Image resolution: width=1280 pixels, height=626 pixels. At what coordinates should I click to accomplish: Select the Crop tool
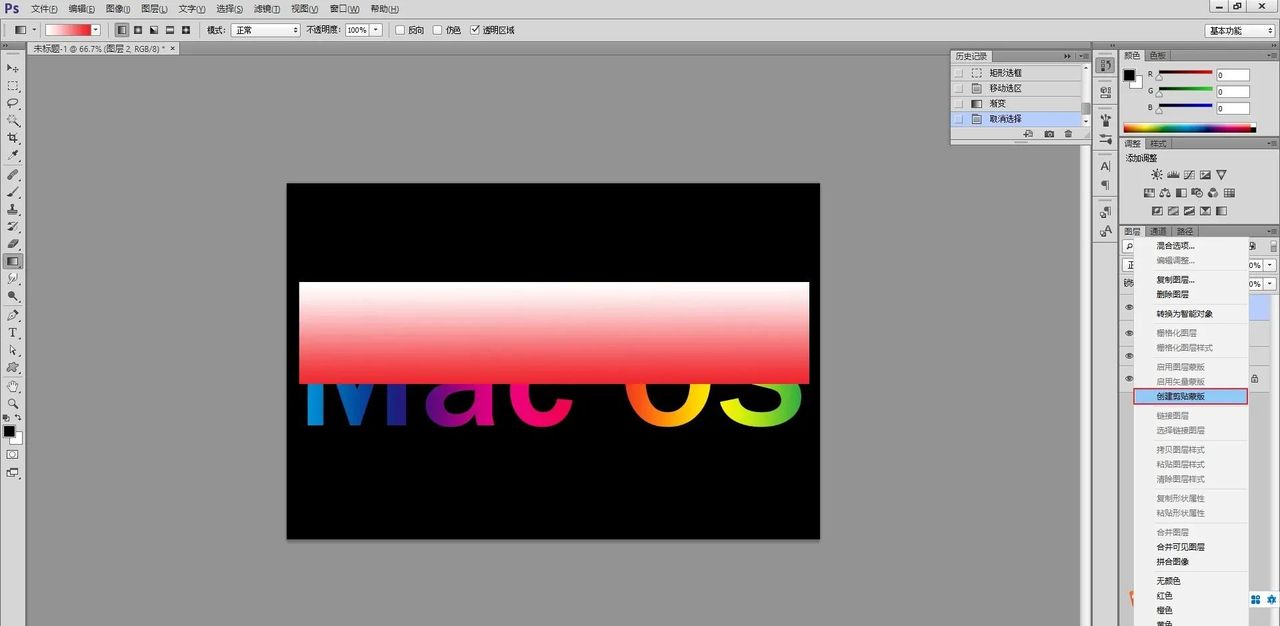coord(13,138)
